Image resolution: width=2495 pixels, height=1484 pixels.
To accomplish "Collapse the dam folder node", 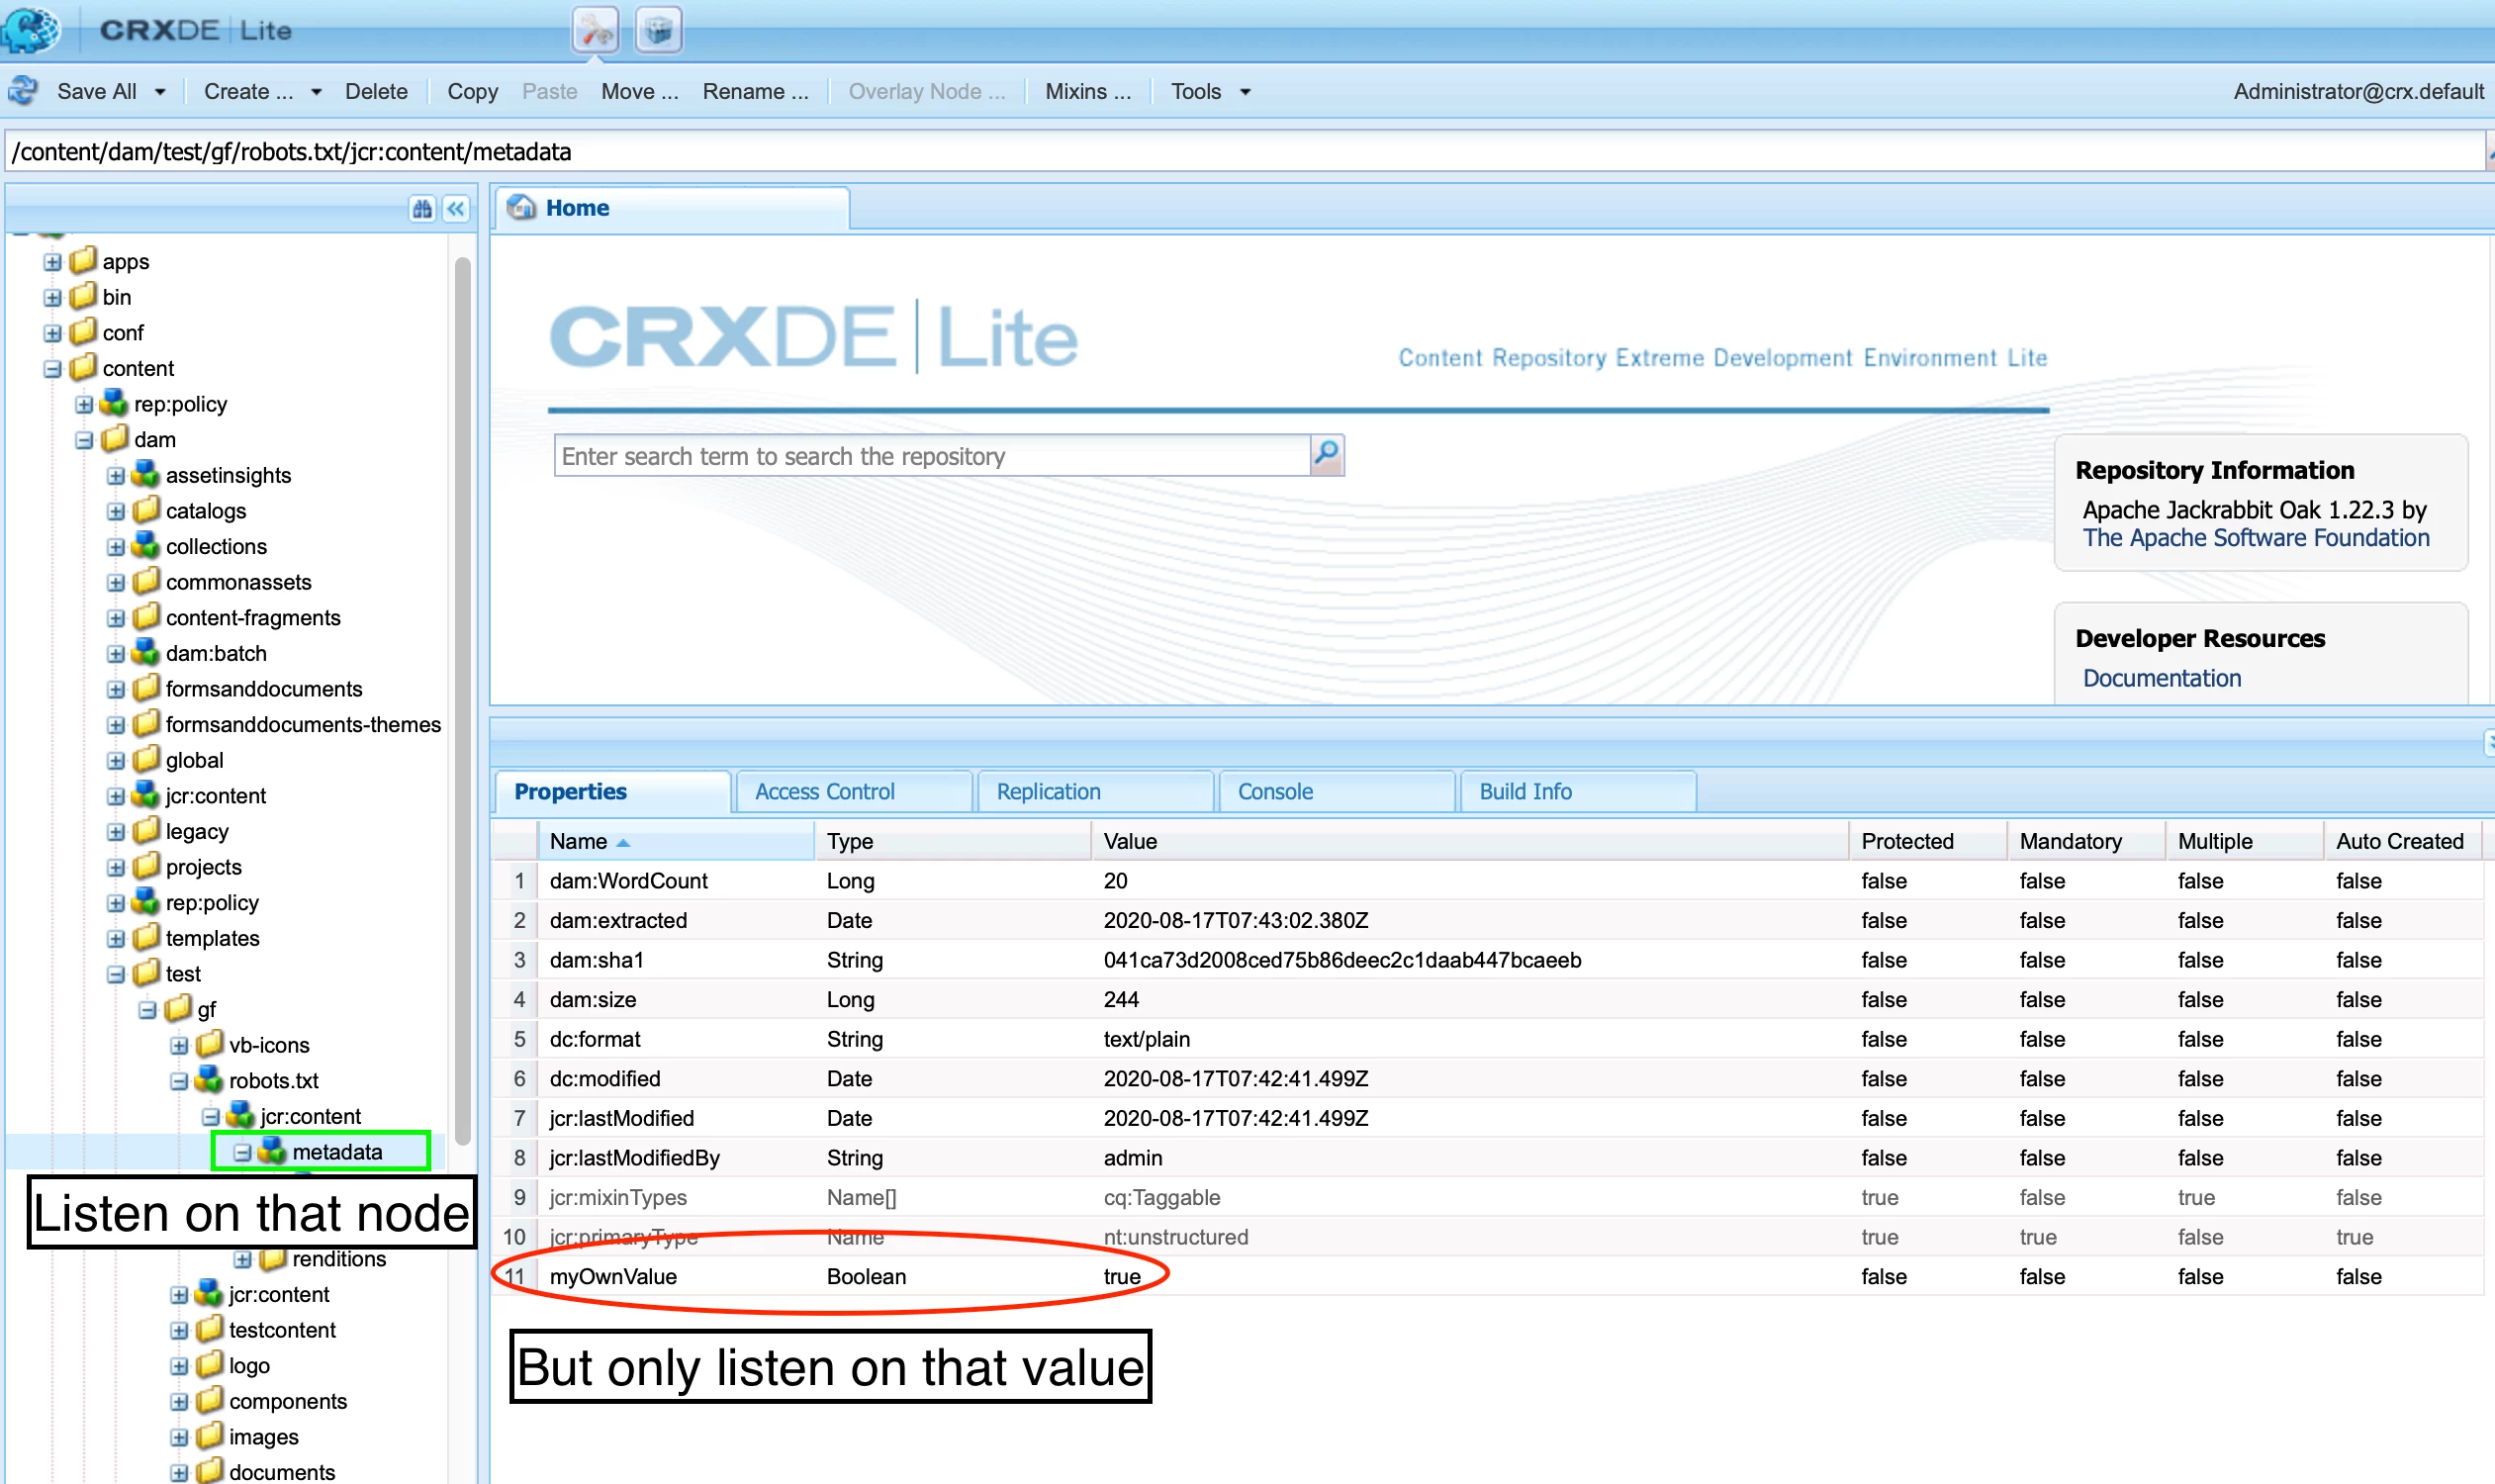I will click(84, 440).
